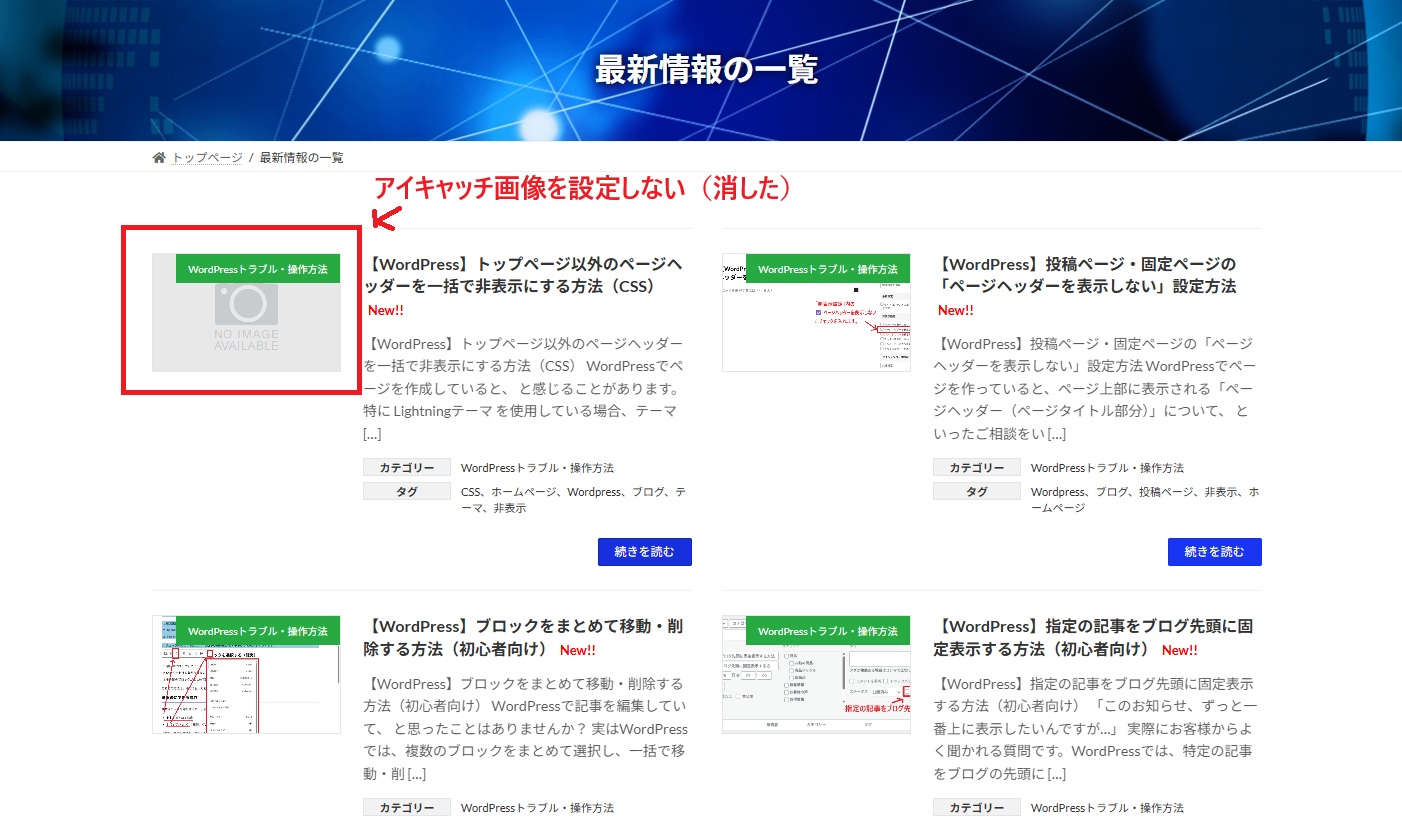Click the カテゴリー label button on the first article

pos(406,466)
